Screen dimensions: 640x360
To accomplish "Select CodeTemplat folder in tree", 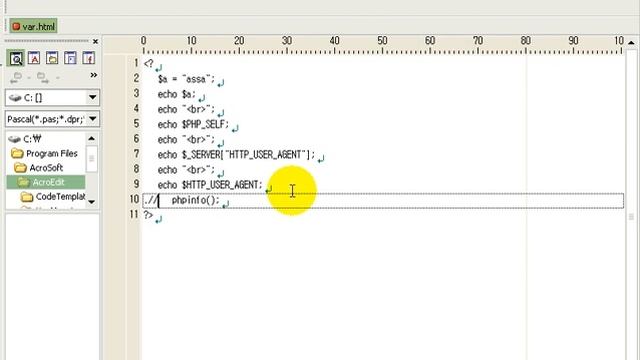I will 53,196.
